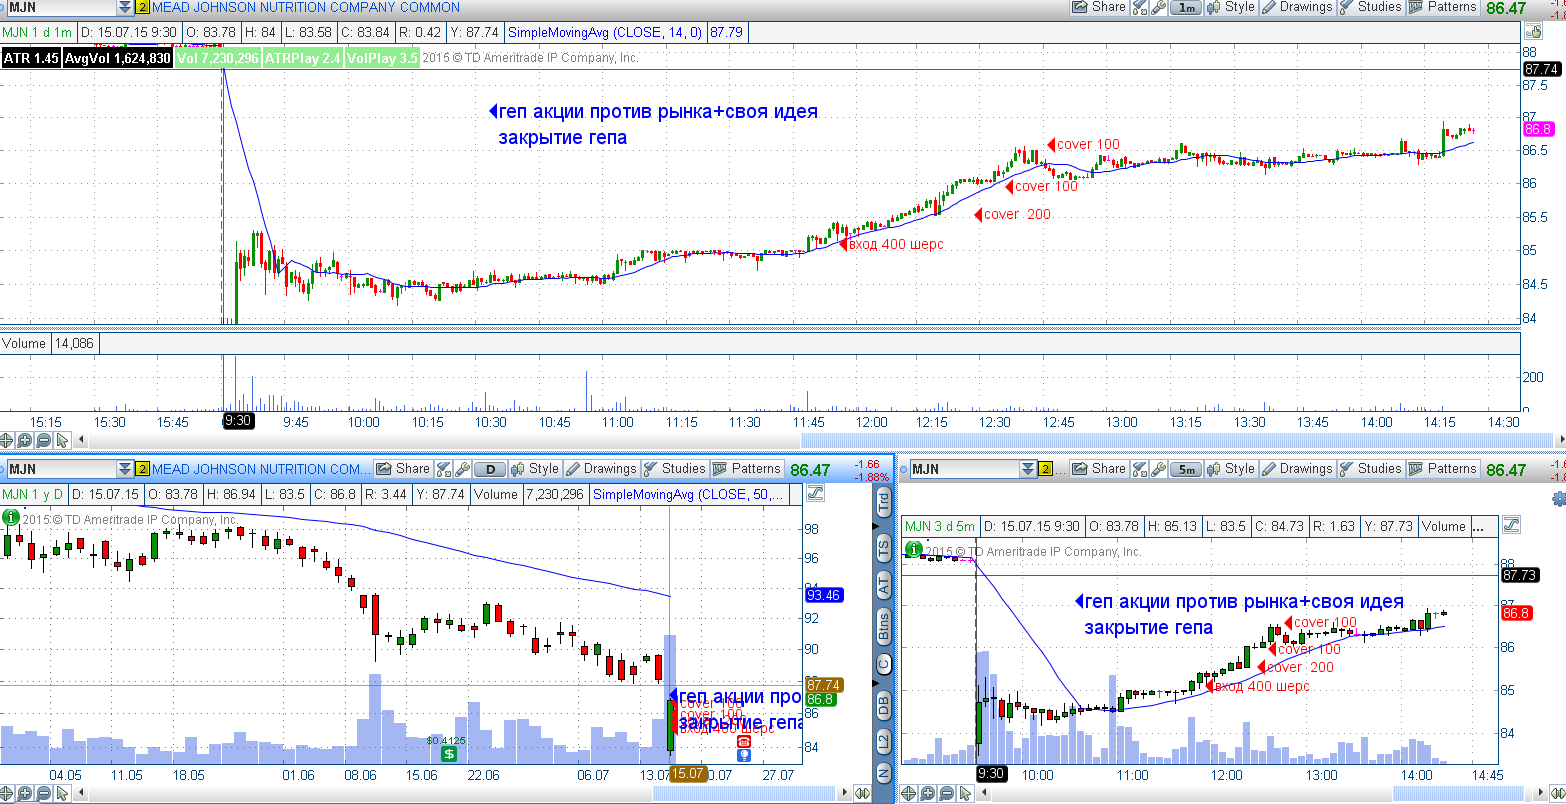Open the C side tab

(884, 665)
